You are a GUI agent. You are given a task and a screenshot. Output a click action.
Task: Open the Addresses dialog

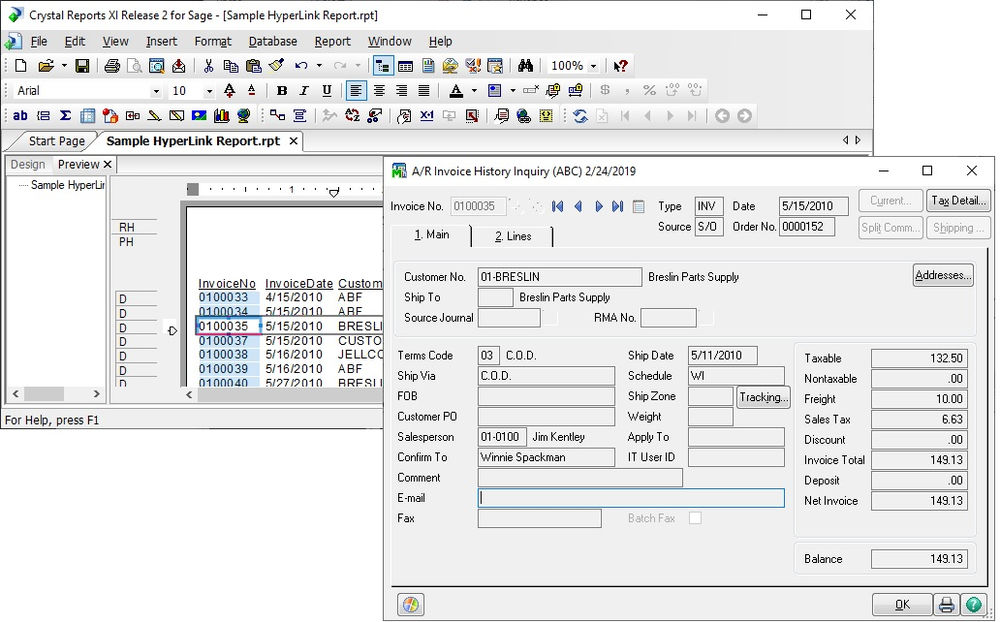pyautogui.click(x=942, y=275)
